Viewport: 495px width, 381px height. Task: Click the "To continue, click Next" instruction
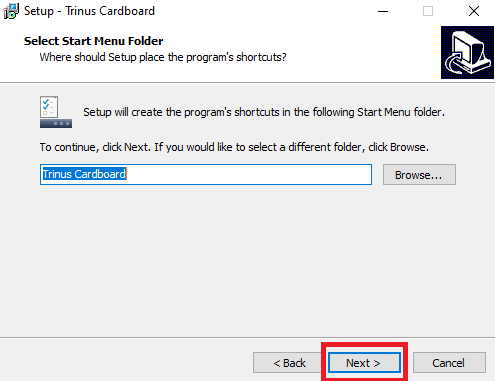point(234,147)
